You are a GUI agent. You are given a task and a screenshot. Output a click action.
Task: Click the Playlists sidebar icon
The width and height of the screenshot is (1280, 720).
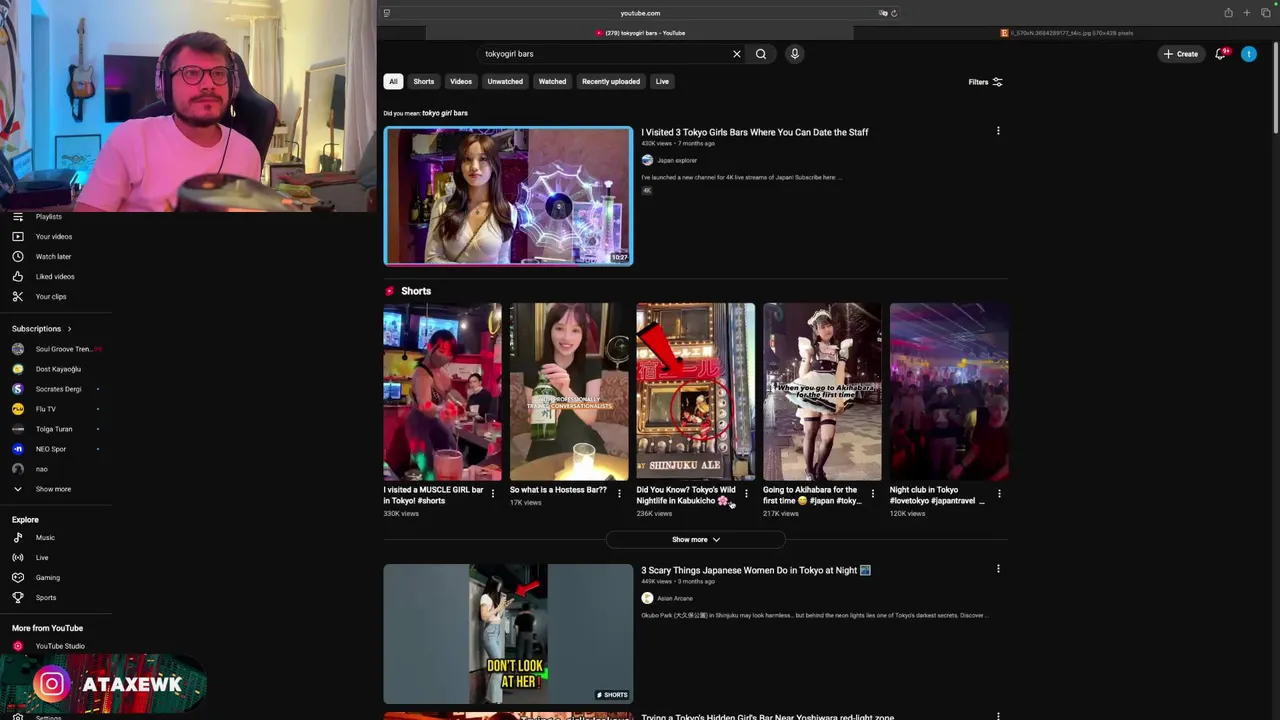[18, 217]
